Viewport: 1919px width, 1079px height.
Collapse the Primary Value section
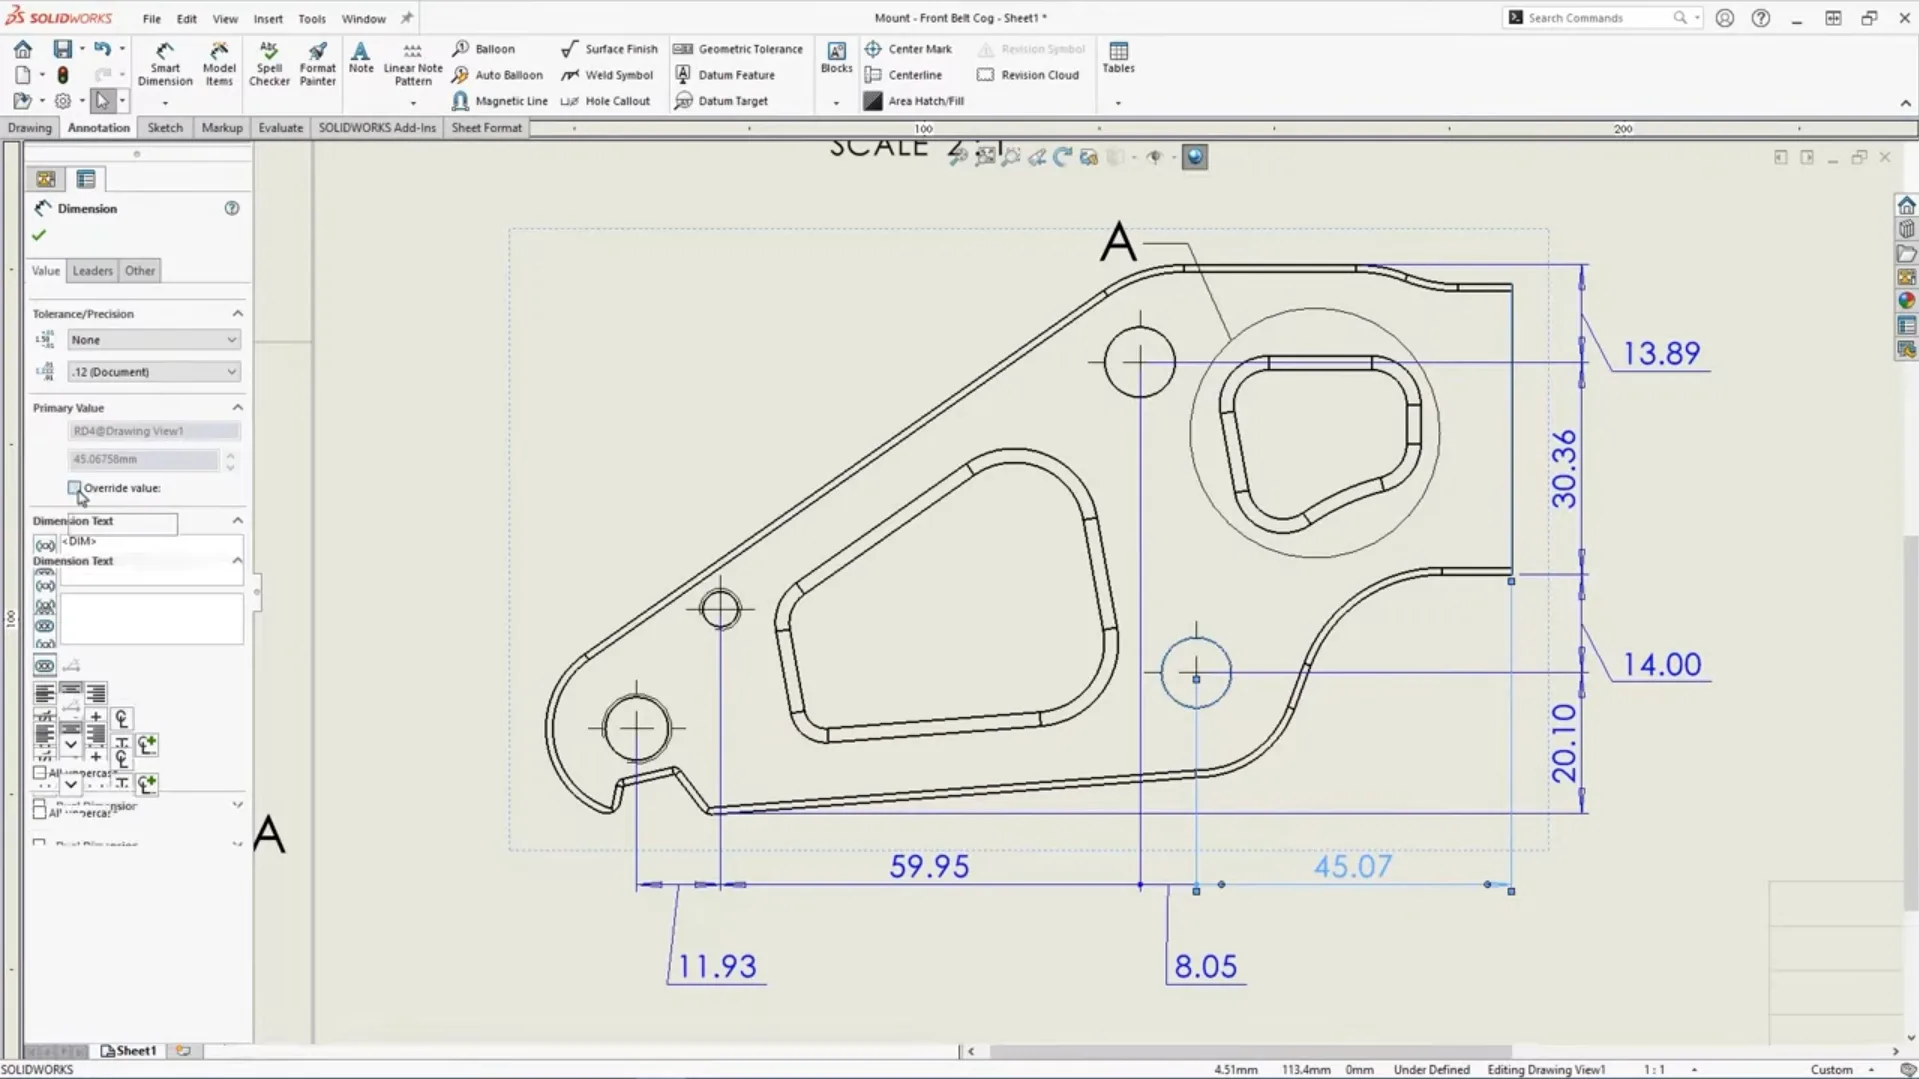pyautogui.click(x=238, y=408)
